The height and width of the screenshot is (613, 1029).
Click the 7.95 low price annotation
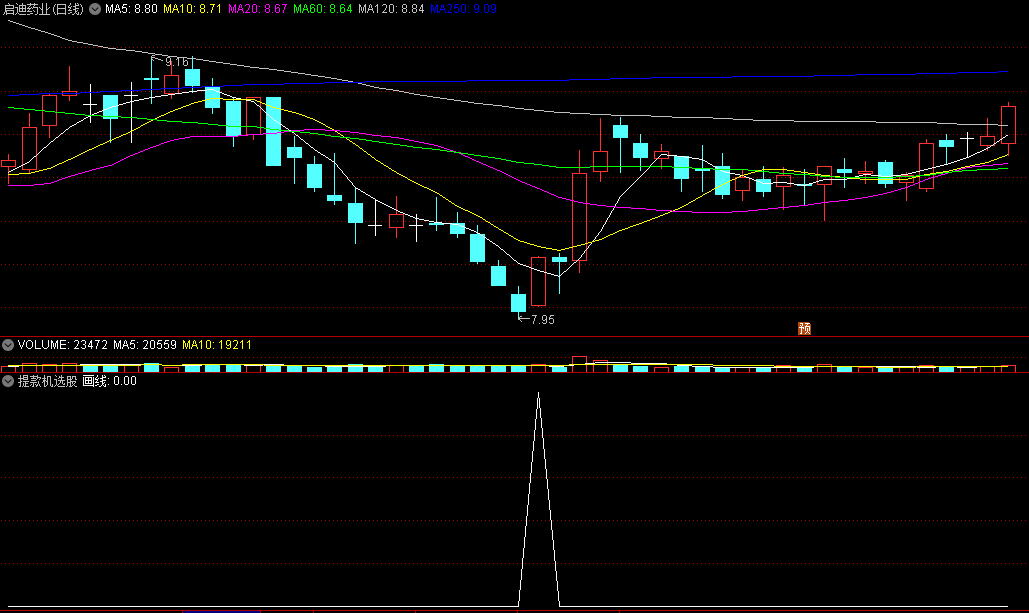pos(543,320)
